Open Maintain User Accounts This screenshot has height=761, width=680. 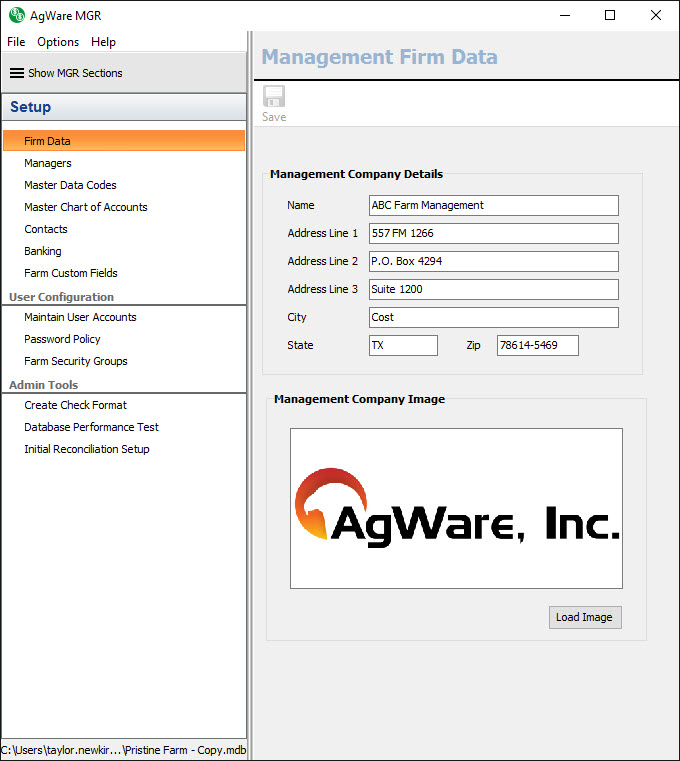[80, 317]
